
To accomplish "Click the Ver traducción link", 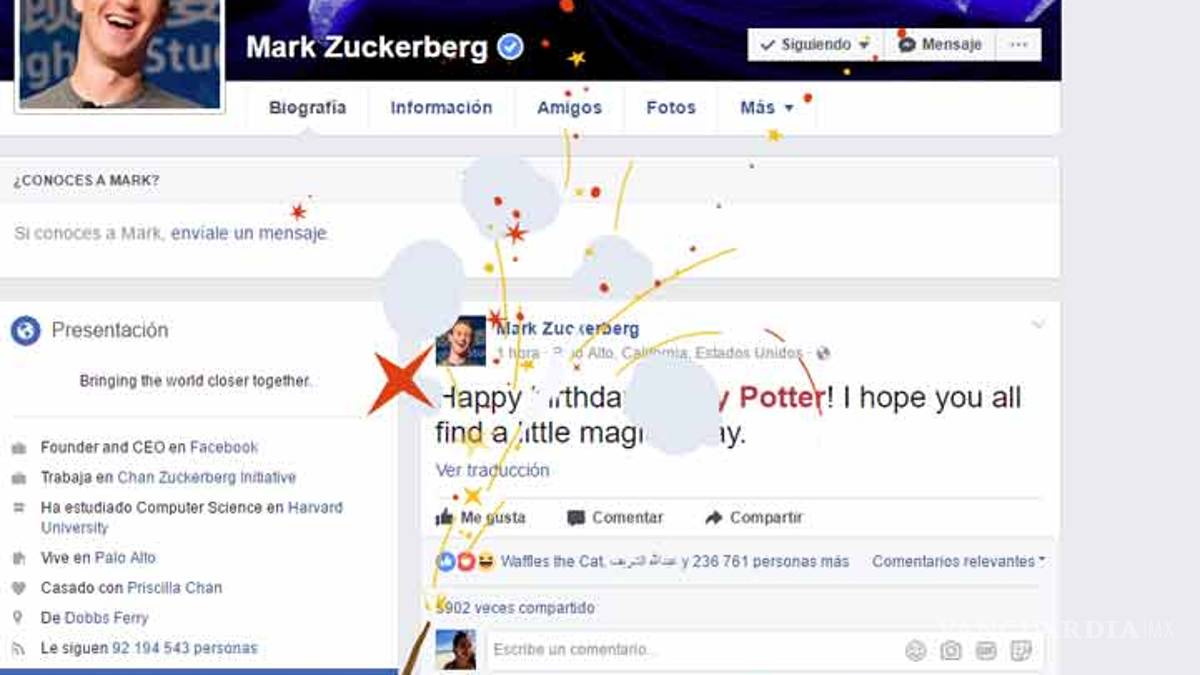I will (x=492, y=470).
